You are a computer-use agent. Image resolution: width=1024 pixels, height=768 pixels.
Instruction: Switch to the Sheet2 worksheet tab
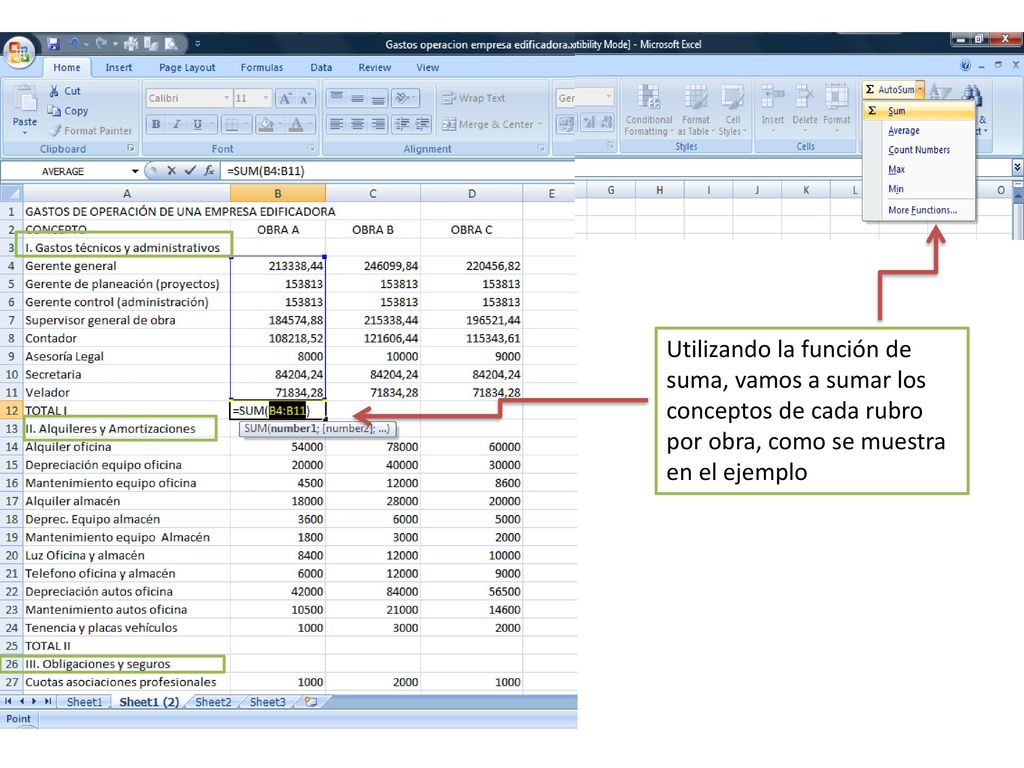[x=213, y=702]
